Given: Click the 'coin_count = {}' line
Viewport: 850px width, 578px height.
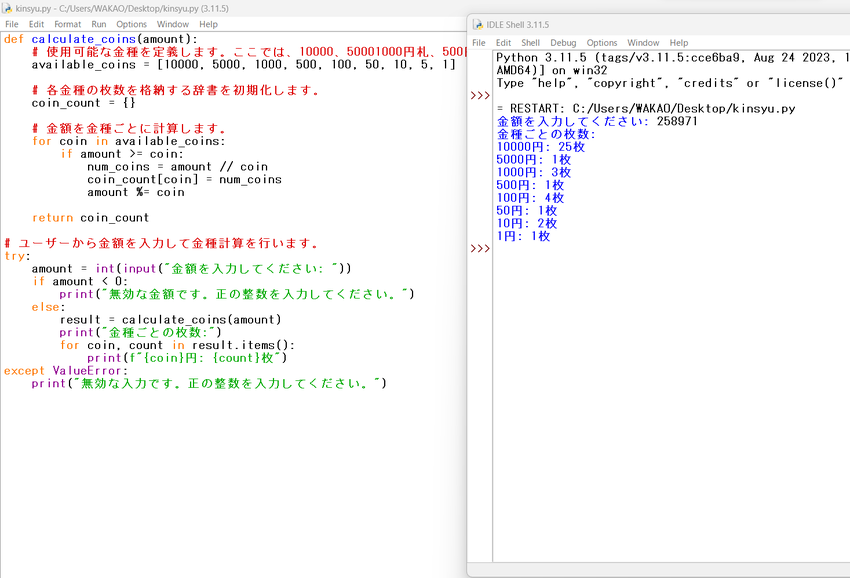Looking at the screenshot, I should [x=83, y=103].
